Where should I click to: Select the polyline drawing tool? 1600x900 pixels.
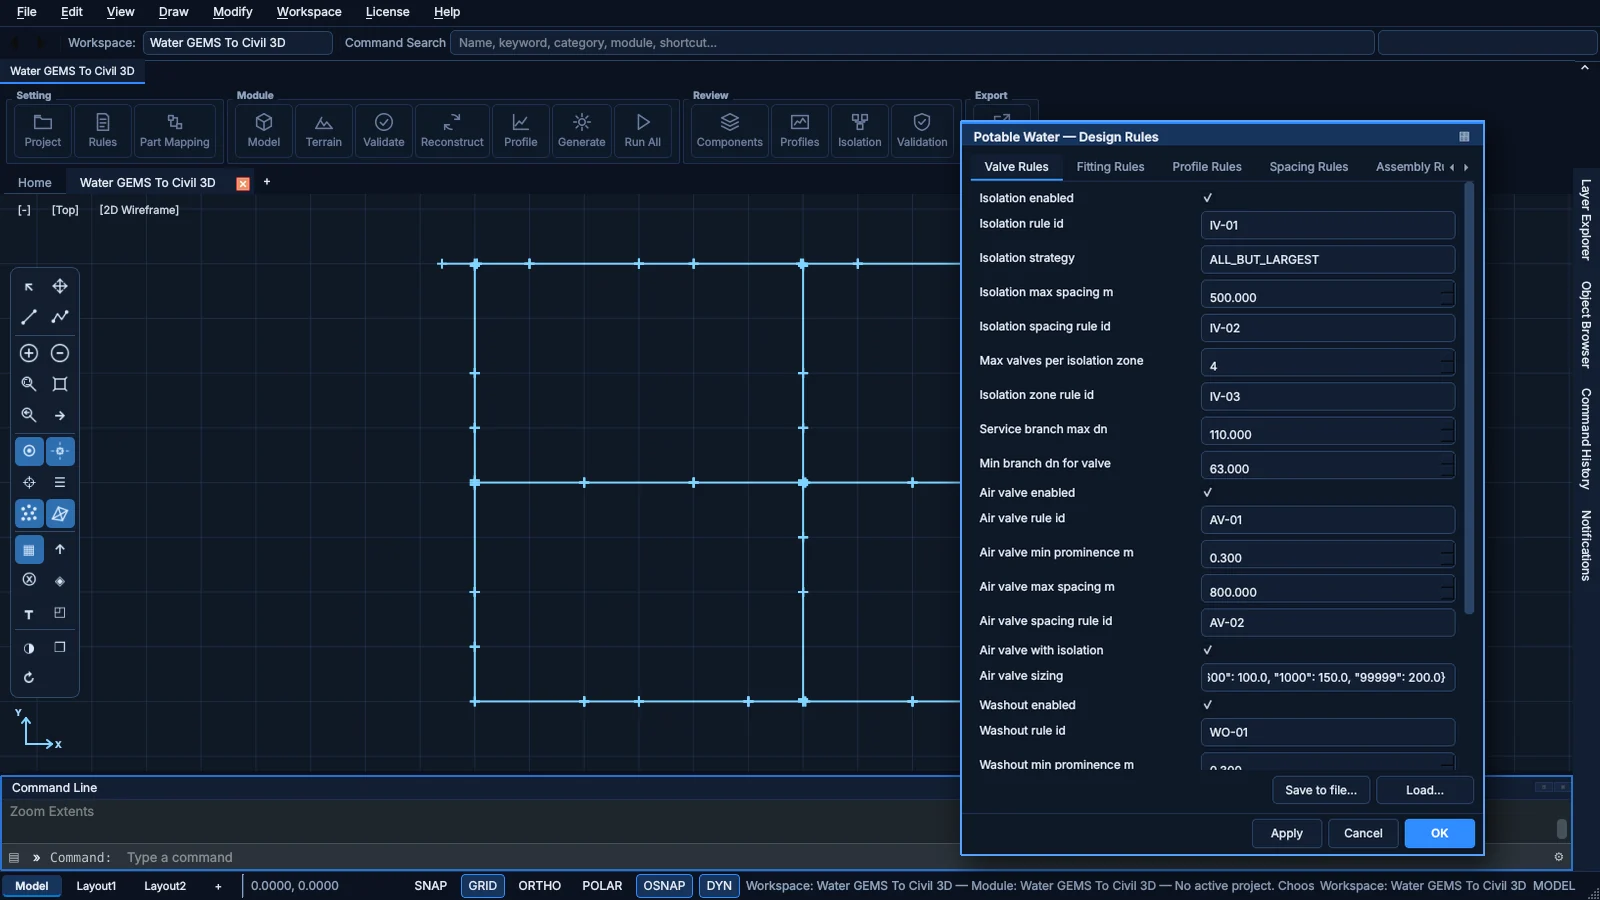tap(60, 317)
